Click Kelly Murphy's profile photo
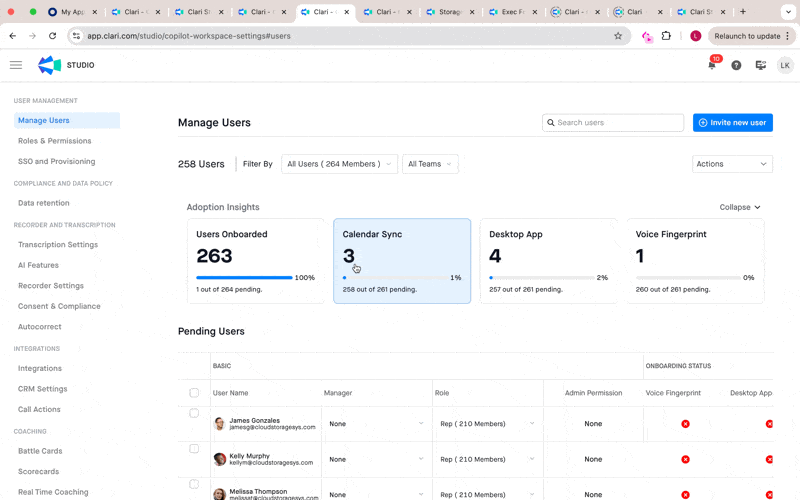 (x=219, y=459)
